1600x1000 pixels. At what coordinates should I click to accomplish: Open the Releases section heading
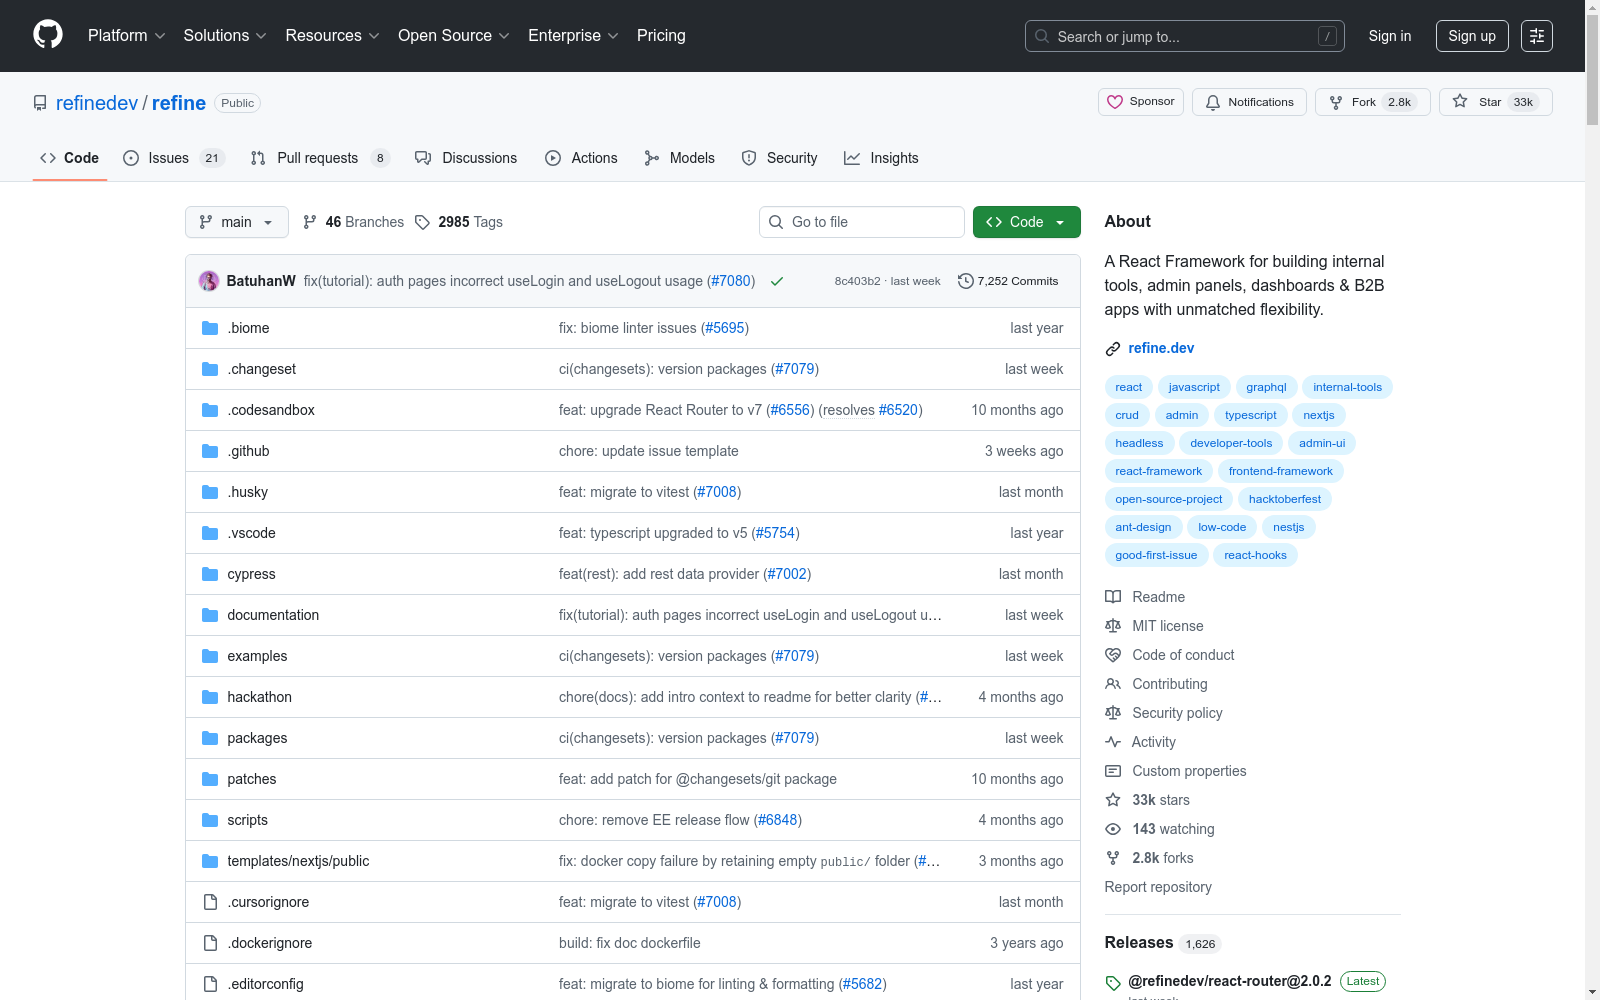[x=1139, y=942]
